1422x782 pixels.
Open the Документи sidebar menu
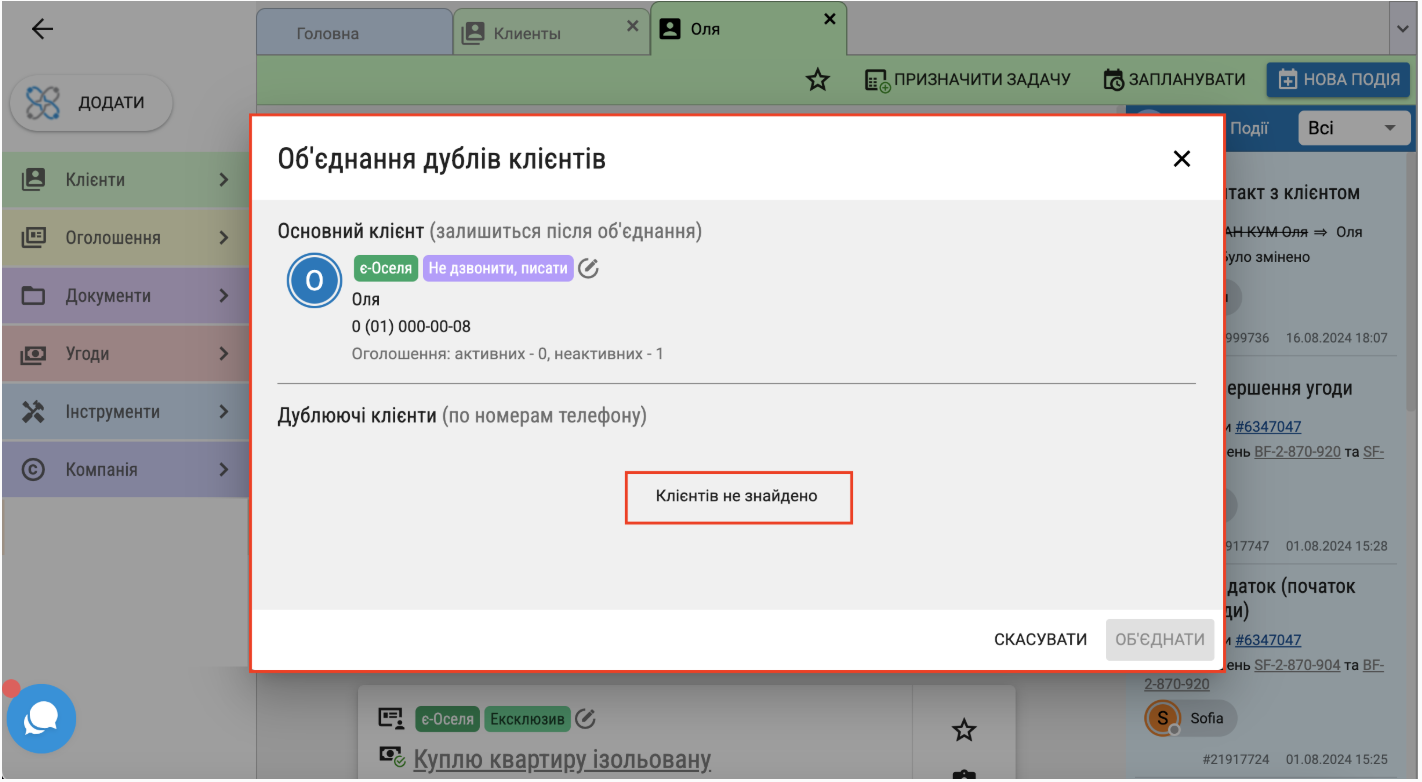pyautogui.click(x=125, y=296)
